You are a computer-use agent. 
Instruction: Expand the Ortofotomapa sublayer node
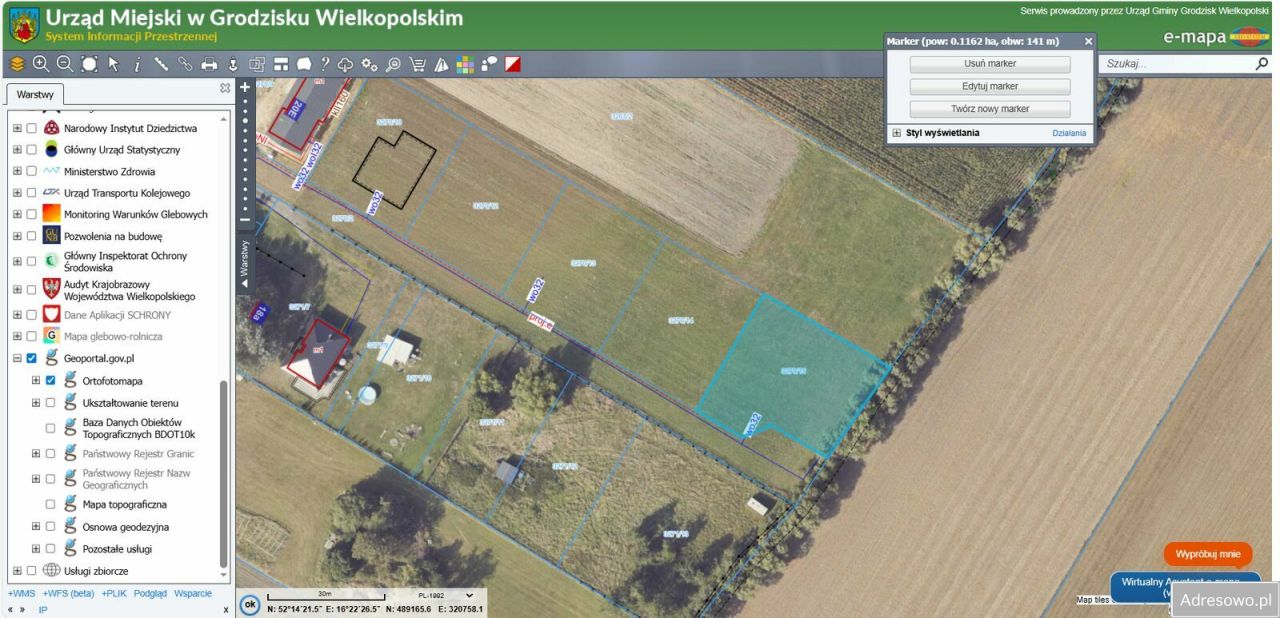pyautogui.click(x=36, y=380)
